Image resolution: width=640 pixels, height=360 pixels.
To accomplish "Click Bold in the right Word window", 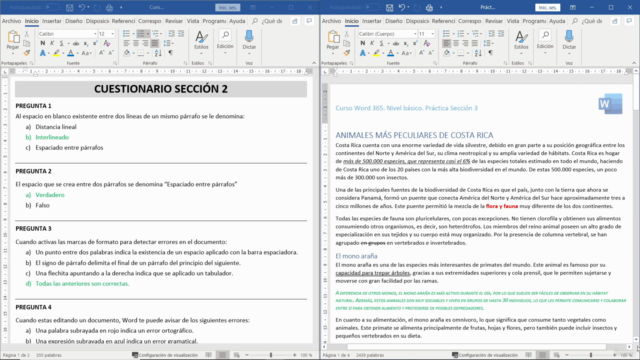I will click(362, 43).
